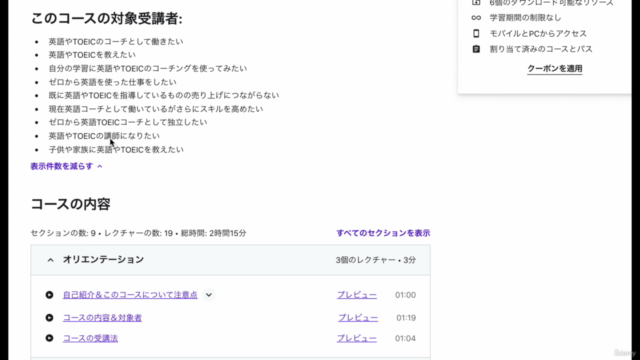Collapse list with 表示件数を減らす
Viewport: 640px width, 360px height.
tap(66, 166)
